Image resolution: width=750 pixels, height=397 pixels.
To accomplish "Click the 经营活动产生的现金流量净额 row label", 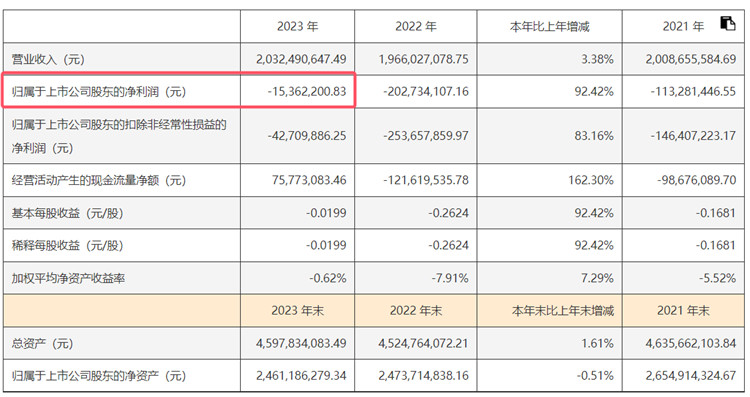I will point(99,180).
